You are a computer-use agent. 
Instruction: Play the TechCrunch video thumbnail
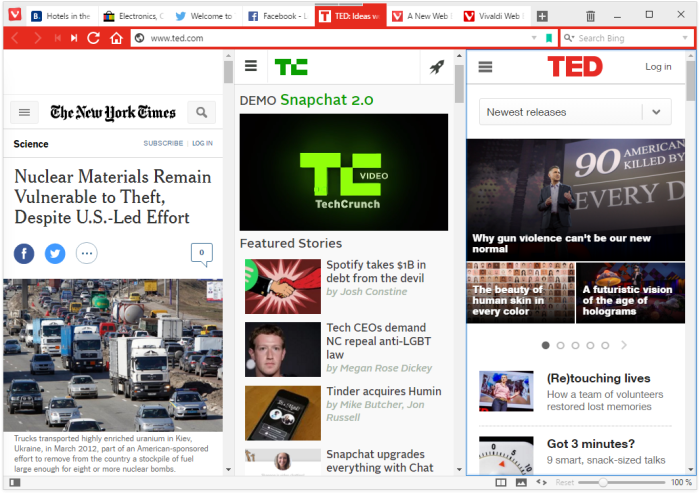click(344, 172)
